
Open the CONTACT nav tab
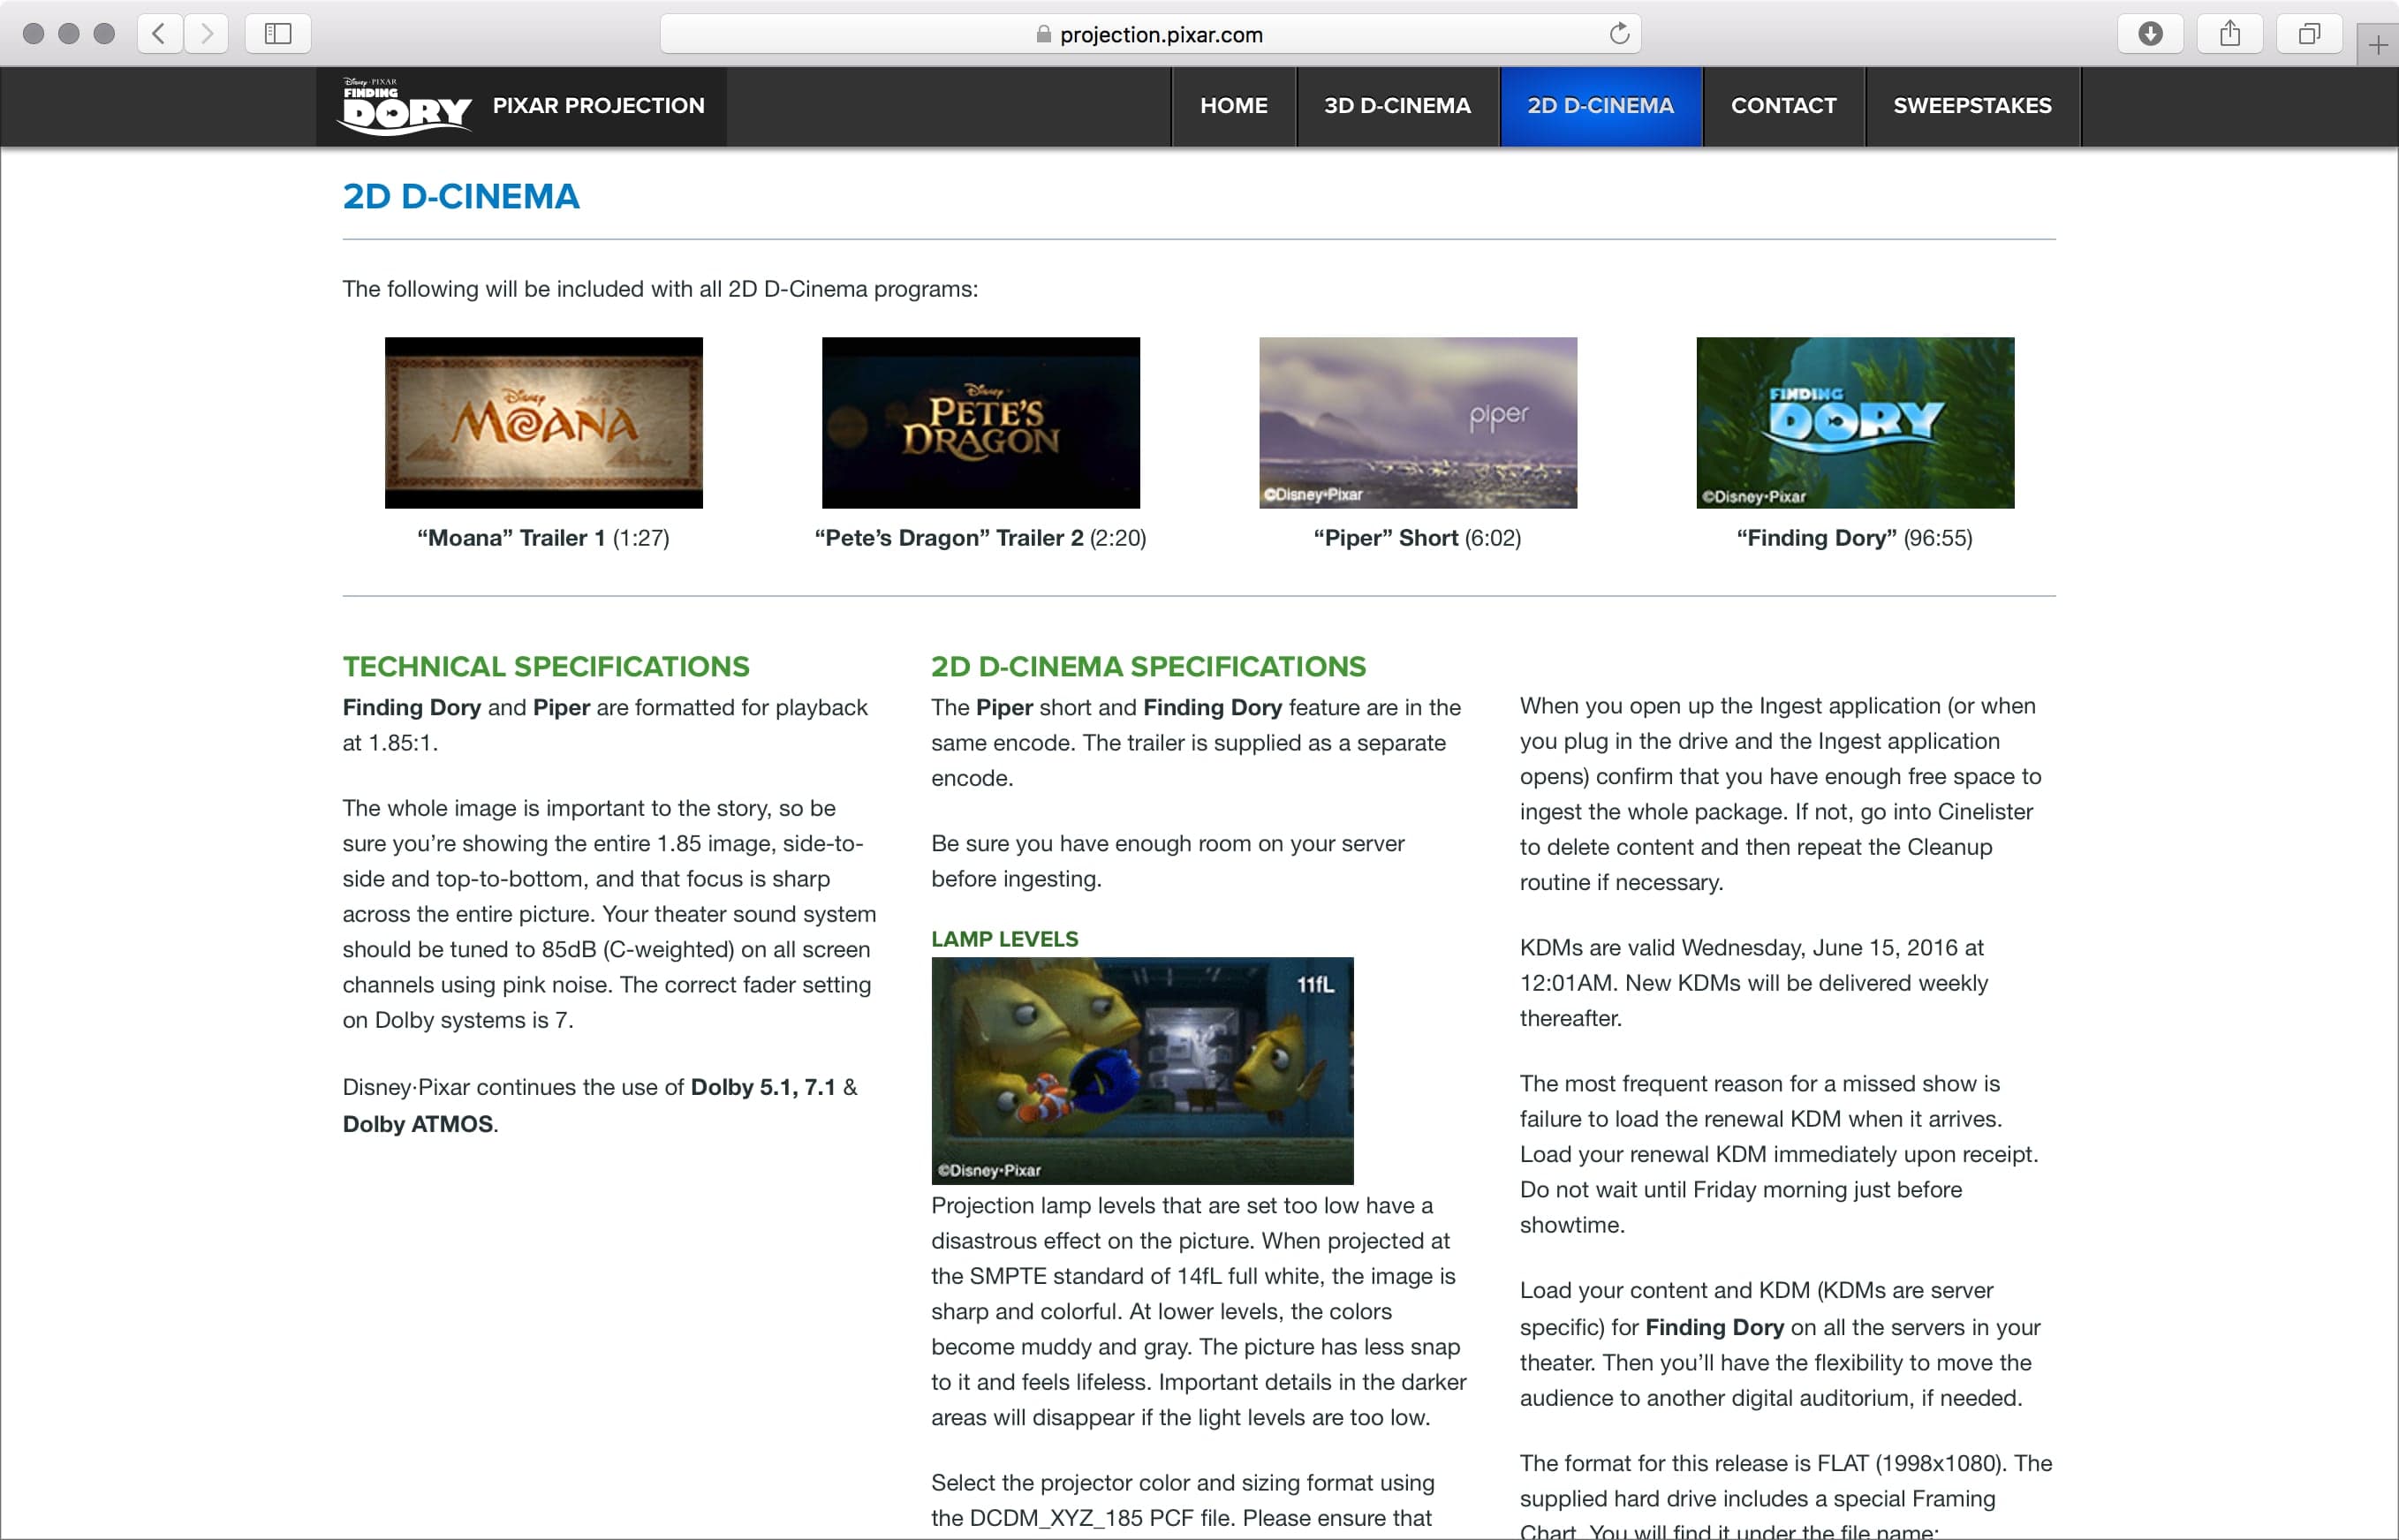point(1784,106)
